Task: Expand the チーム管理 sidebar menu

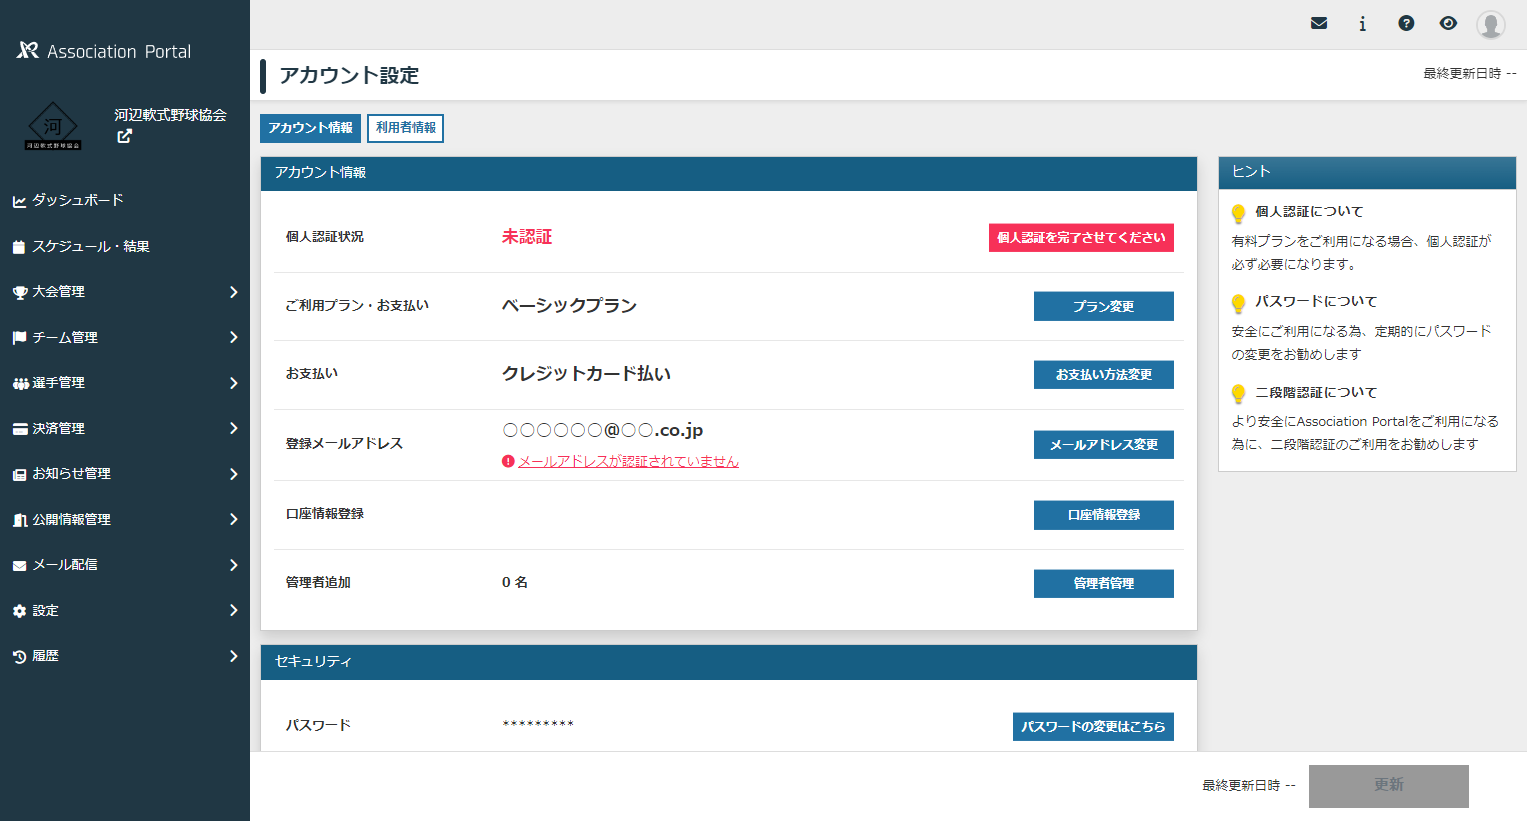Action: [x=124, y=337]
